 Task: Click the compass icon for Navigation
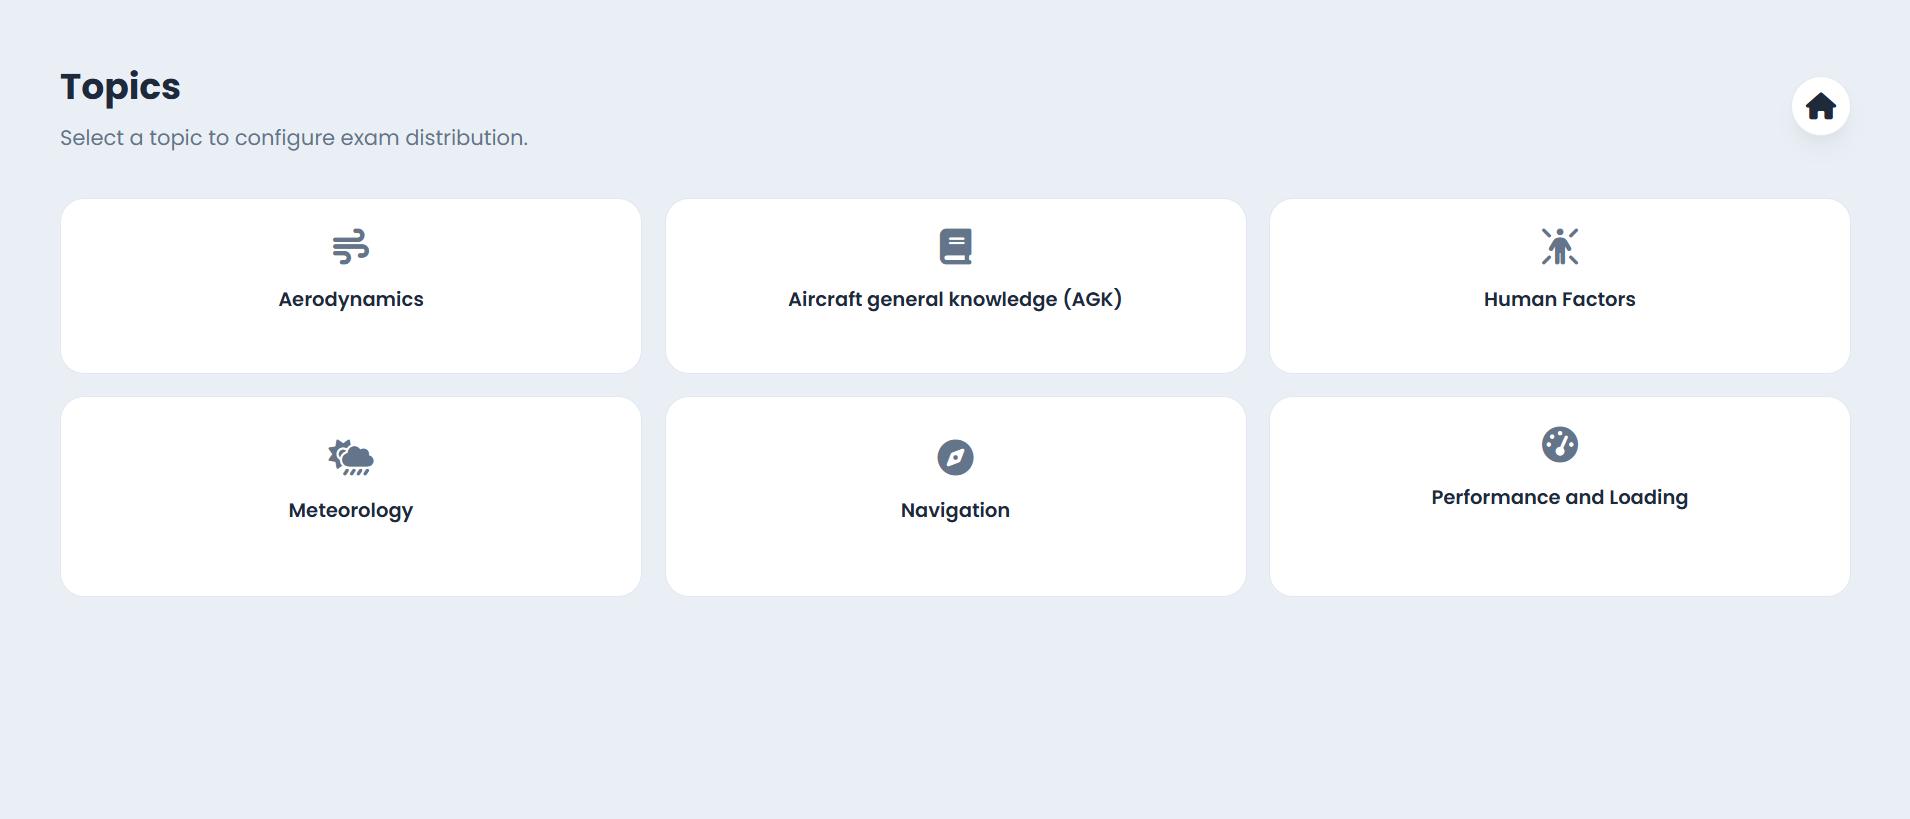click(x=955, y=457)
